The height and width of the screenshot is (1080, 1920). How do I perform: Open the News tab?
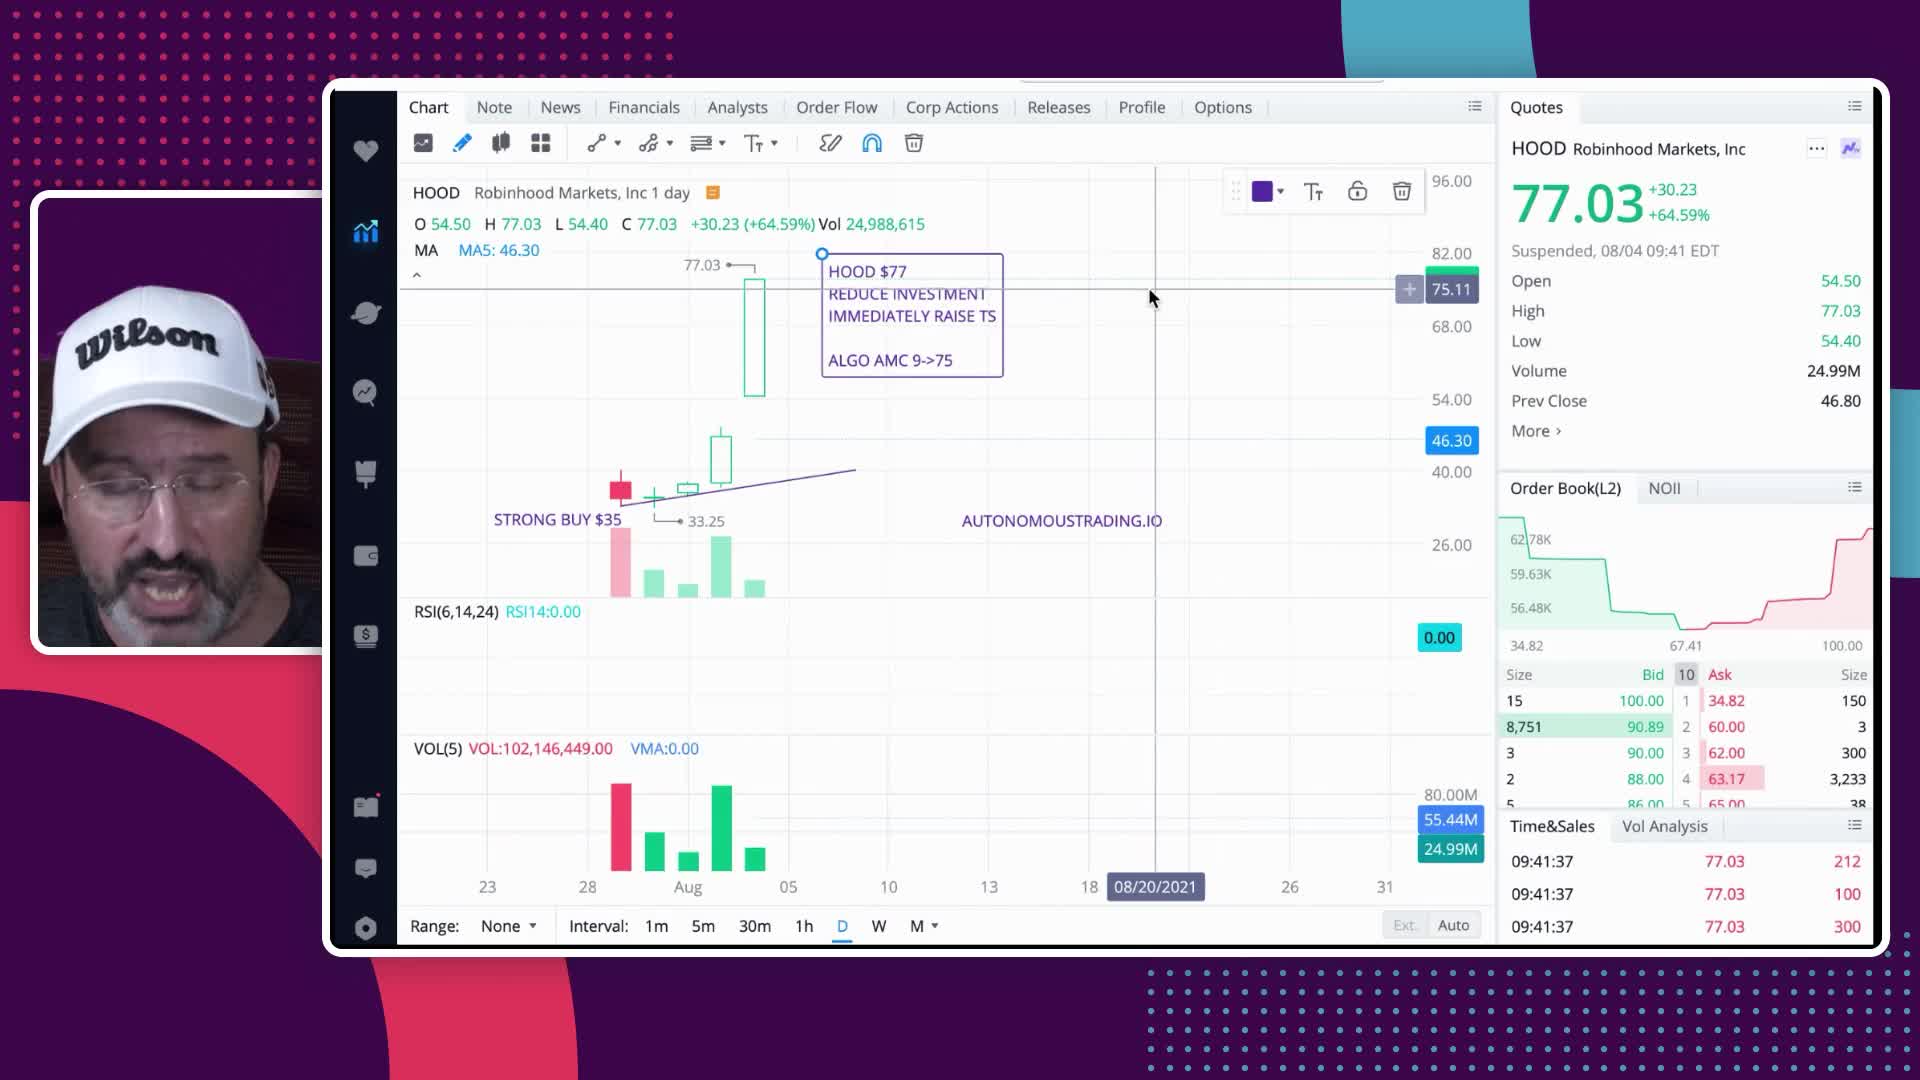click(x=560, y=107)
